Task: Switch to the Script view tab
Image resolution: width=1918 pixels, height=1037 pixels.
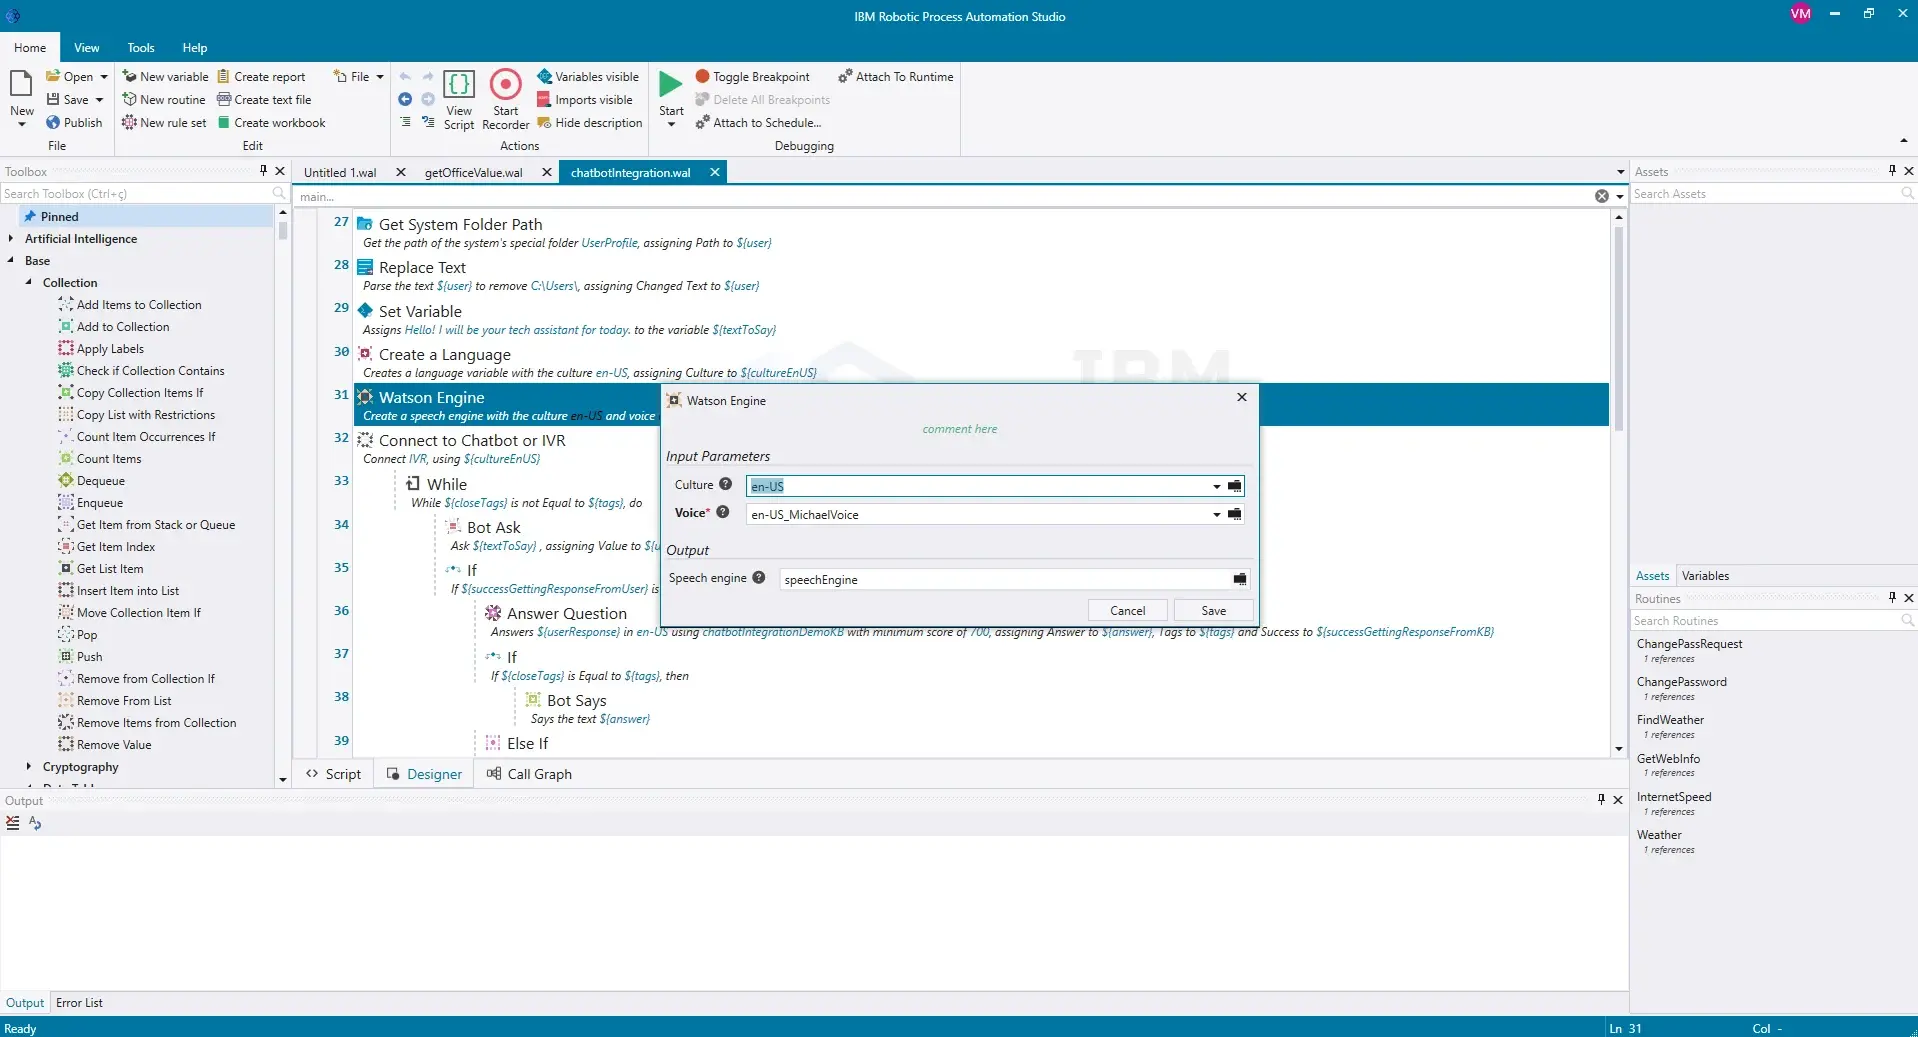Action: (334, 774)
